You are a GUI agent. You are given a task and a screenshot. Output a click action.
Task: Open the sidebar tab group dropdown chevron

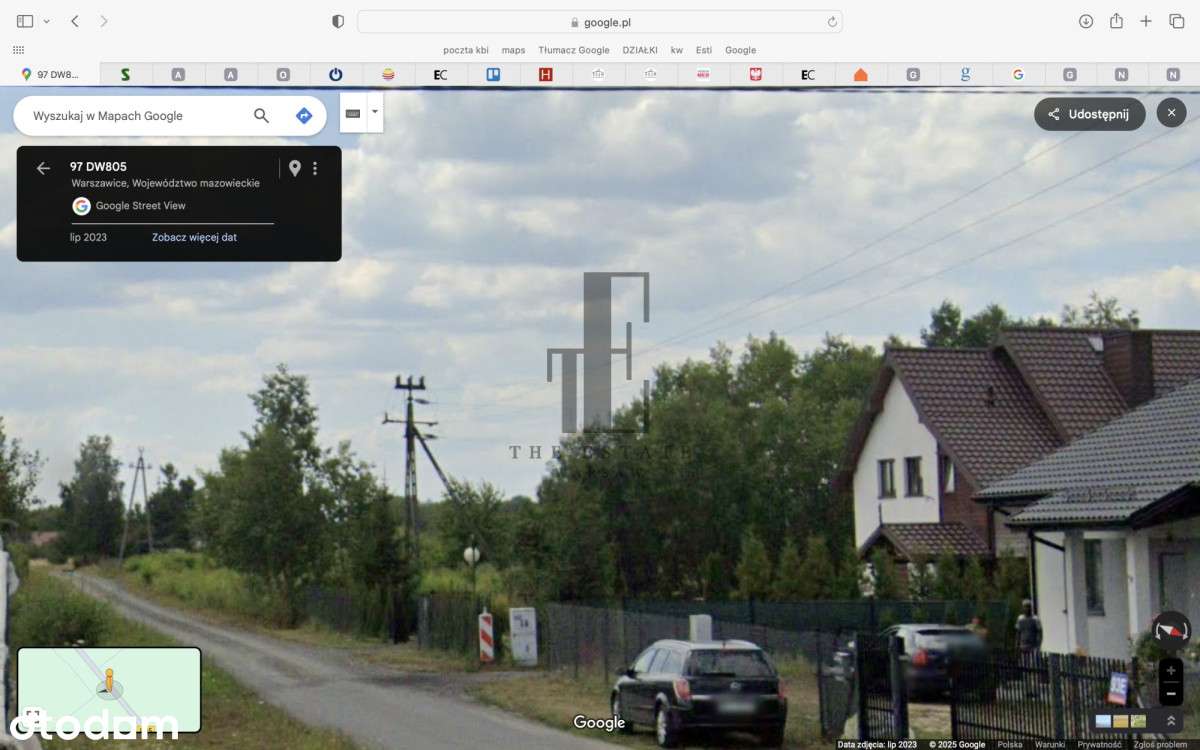[x=46, y=21]
